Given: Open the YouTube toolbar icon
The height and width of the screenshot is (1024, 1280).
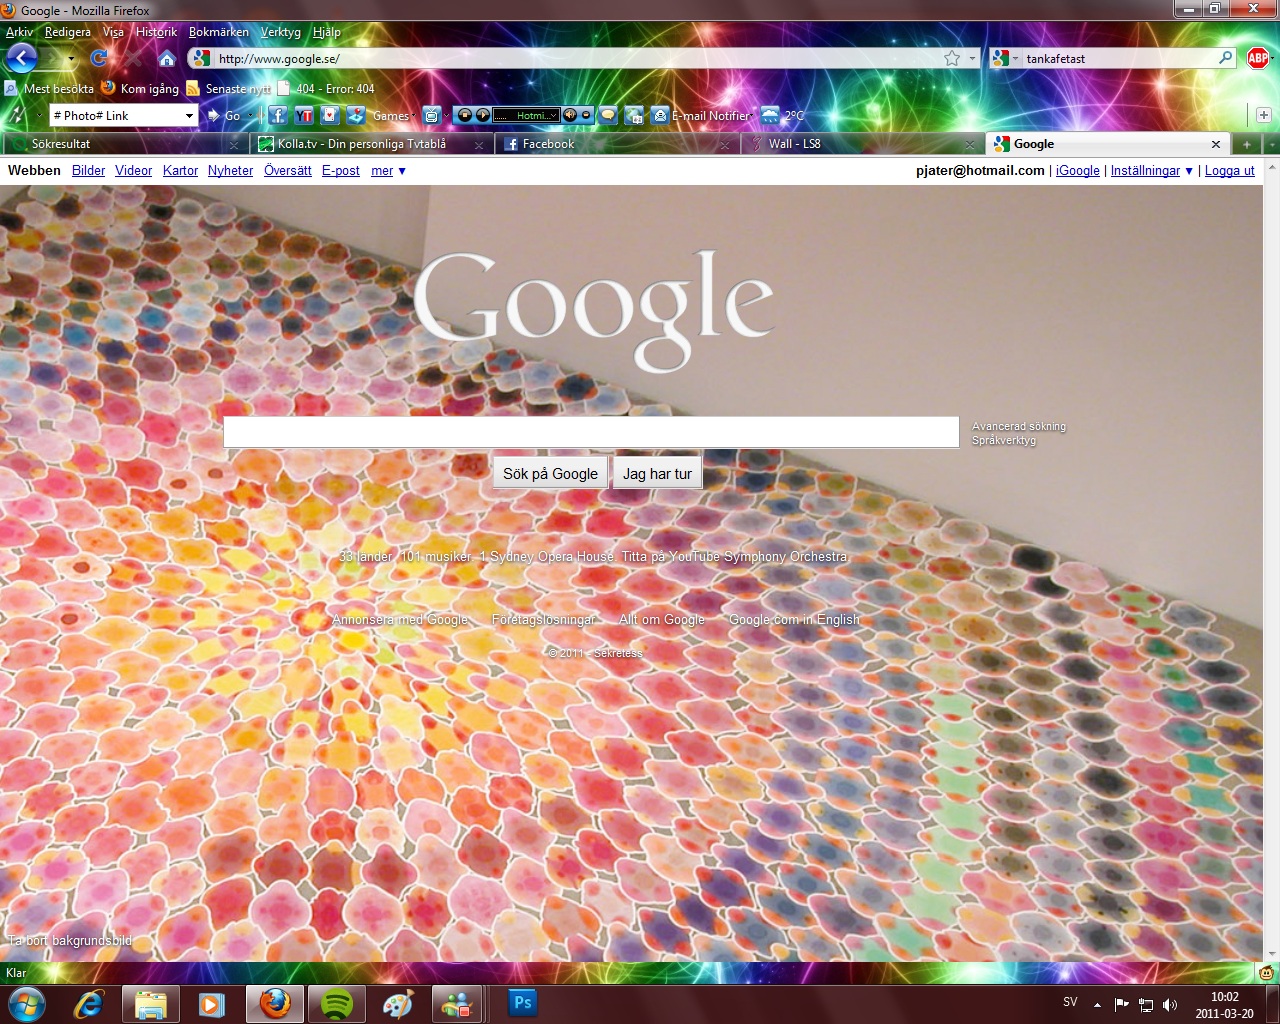Looking at the screenshot, I should point(304,116).
